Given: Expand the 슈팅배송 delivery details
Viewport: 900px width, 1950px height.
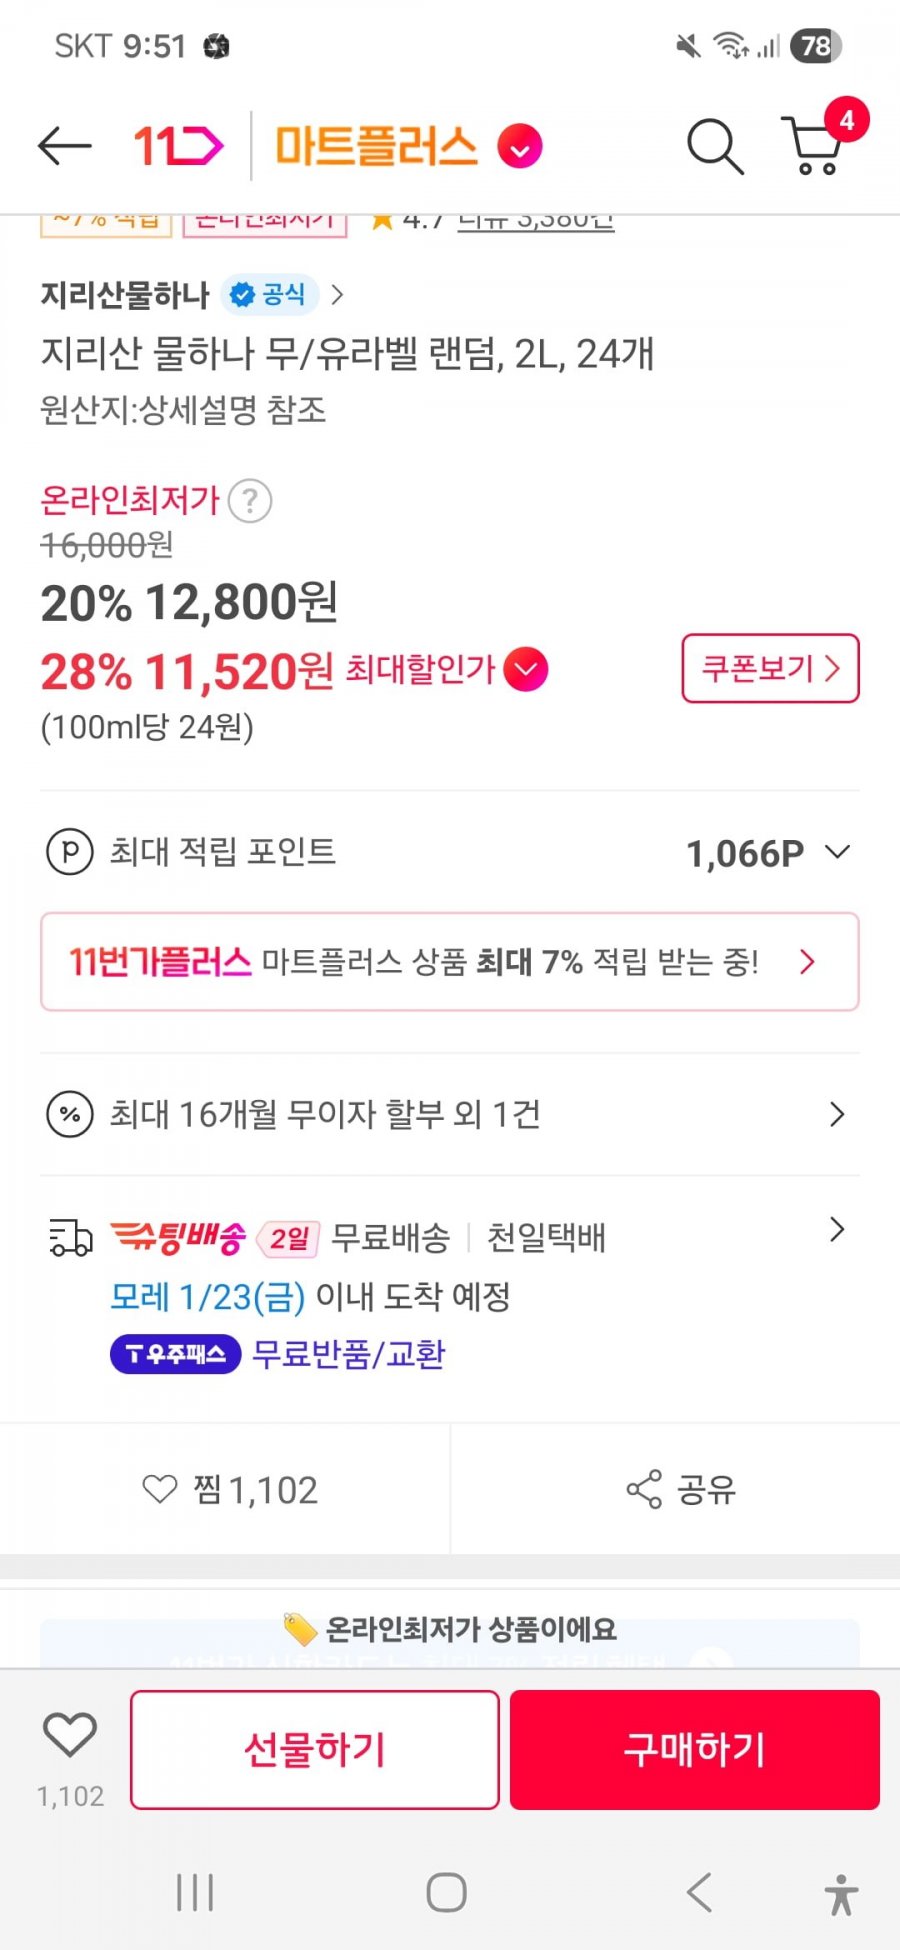Looking at the screenshot, I should point(837,1230).
